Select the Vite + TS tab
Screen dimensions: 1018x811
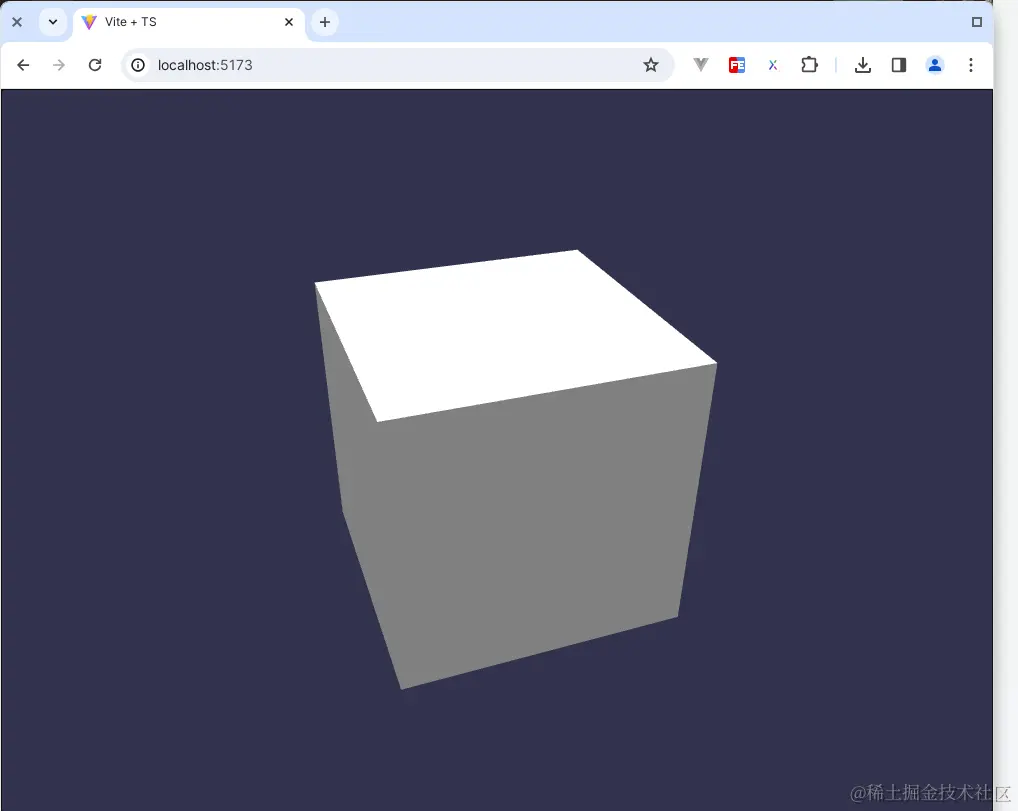pyautogui.click(x=160, y=21)
